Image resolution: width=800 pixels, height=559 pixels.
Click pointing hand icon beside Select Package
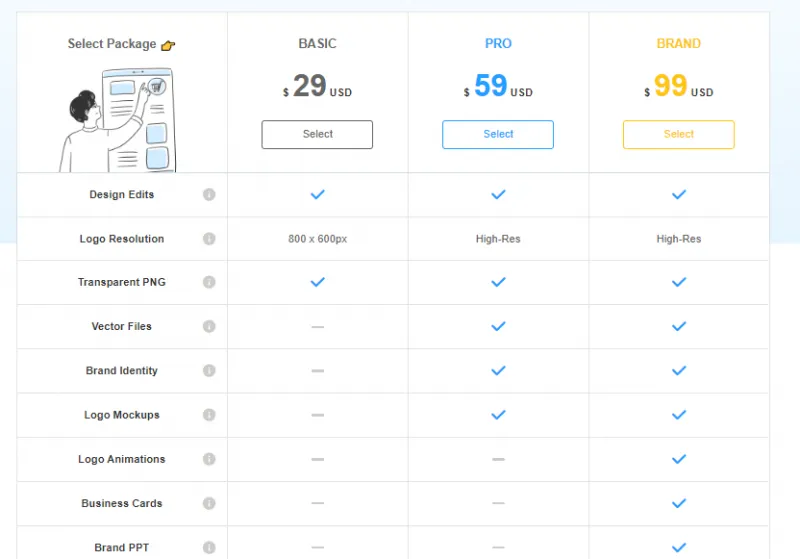point(168,45)
